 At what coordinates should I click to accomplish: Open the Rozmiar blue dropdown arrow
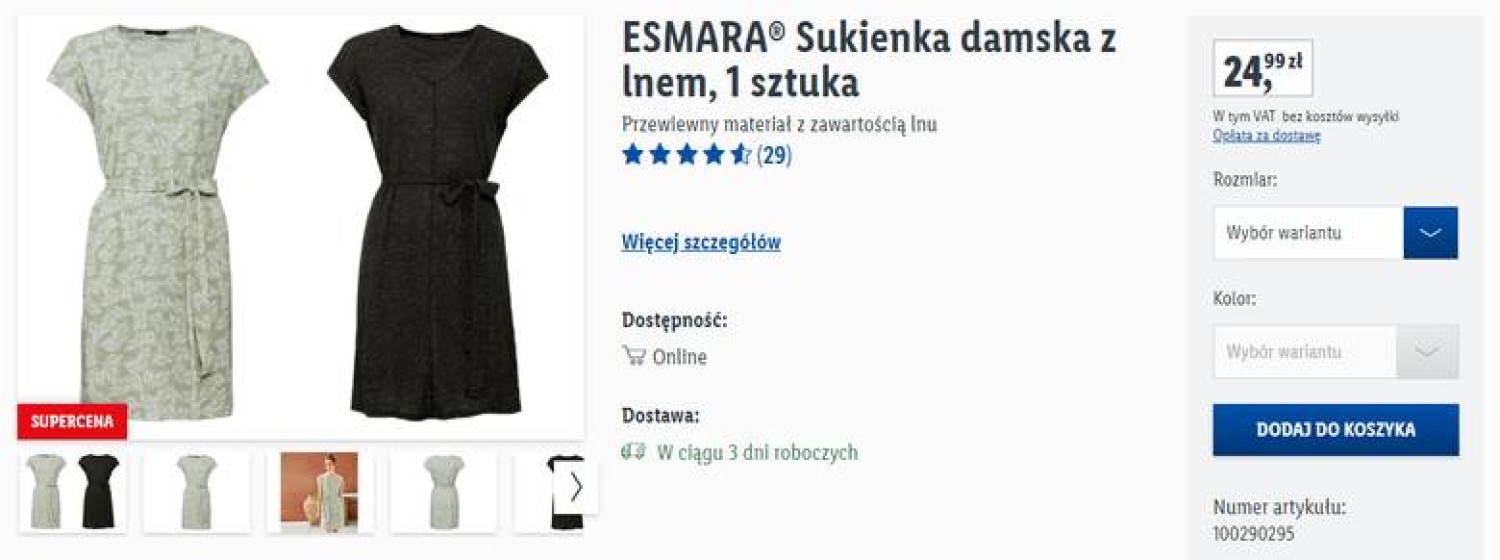(x=1431, y=233)
